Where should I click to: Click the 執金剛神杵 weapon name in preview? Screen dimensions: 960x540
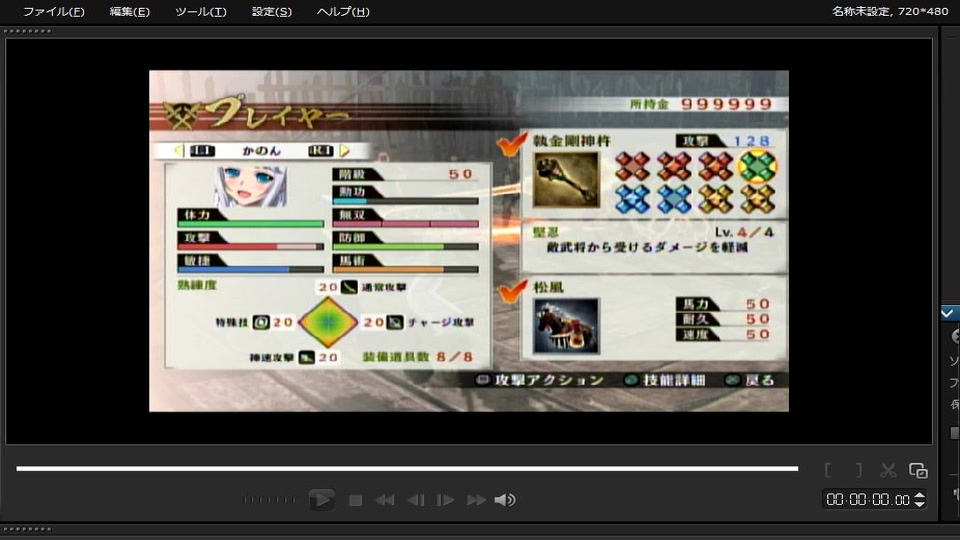coord(571,141)
